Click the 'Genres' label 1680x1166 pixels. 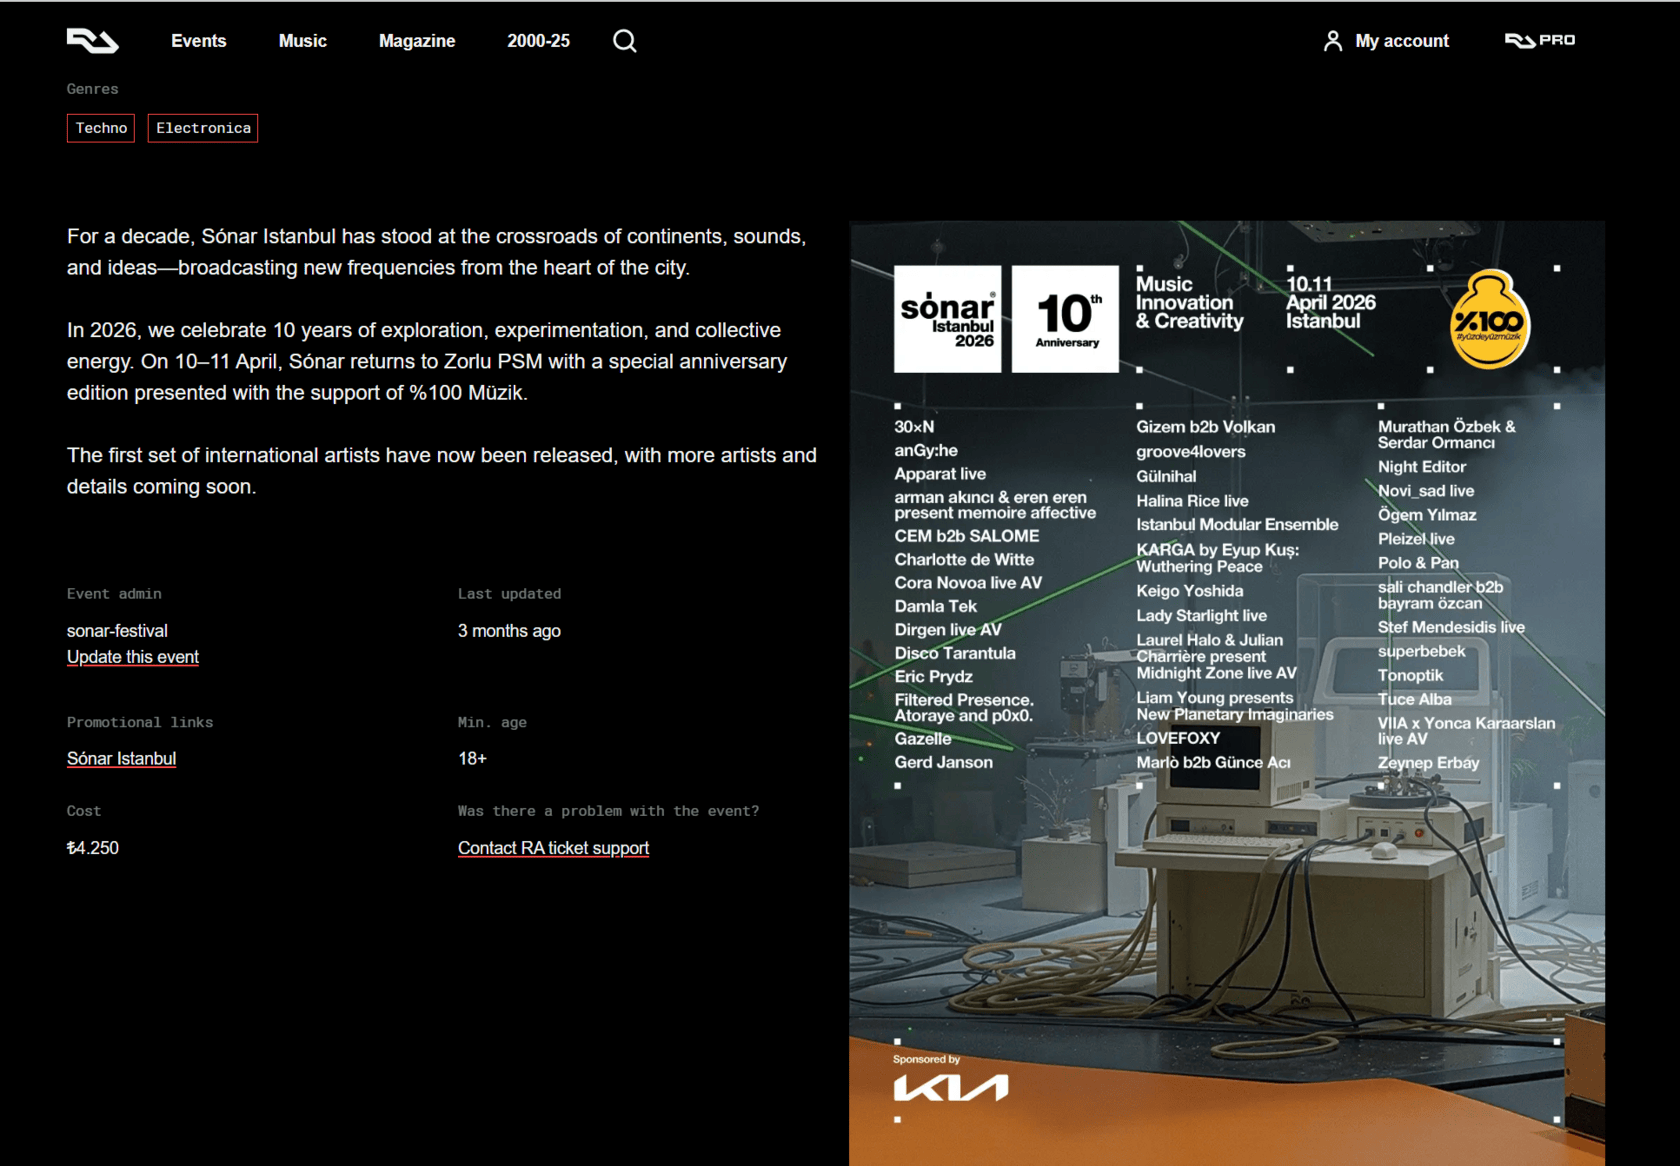tap(93, 89)
